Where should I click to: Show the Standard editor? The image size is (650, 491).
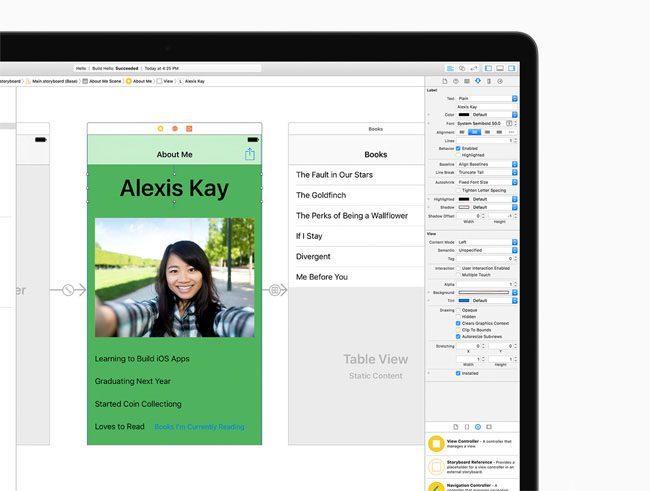click(x=450, y=68)
